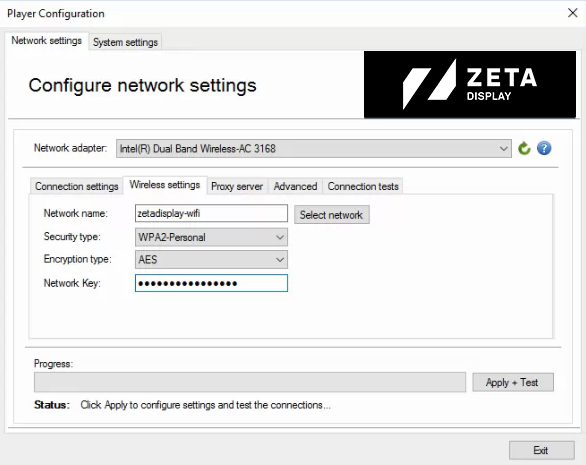The image size is (586, 465).
Task: Expand the Network adapter dropdown
Action: [x=314, y=149]
